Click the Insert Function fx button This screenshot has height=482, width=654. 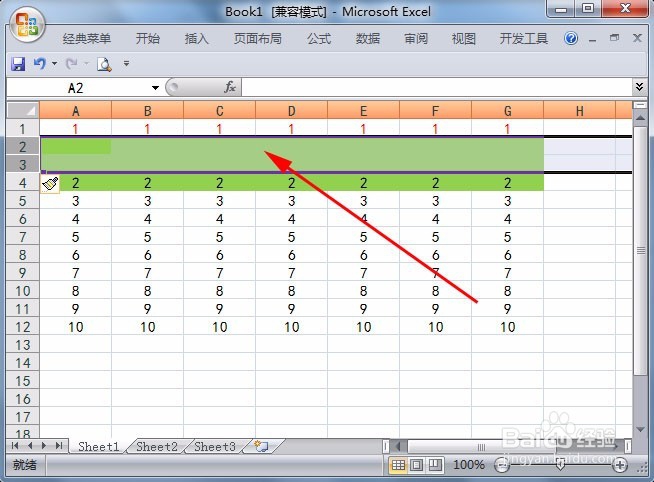229,87
